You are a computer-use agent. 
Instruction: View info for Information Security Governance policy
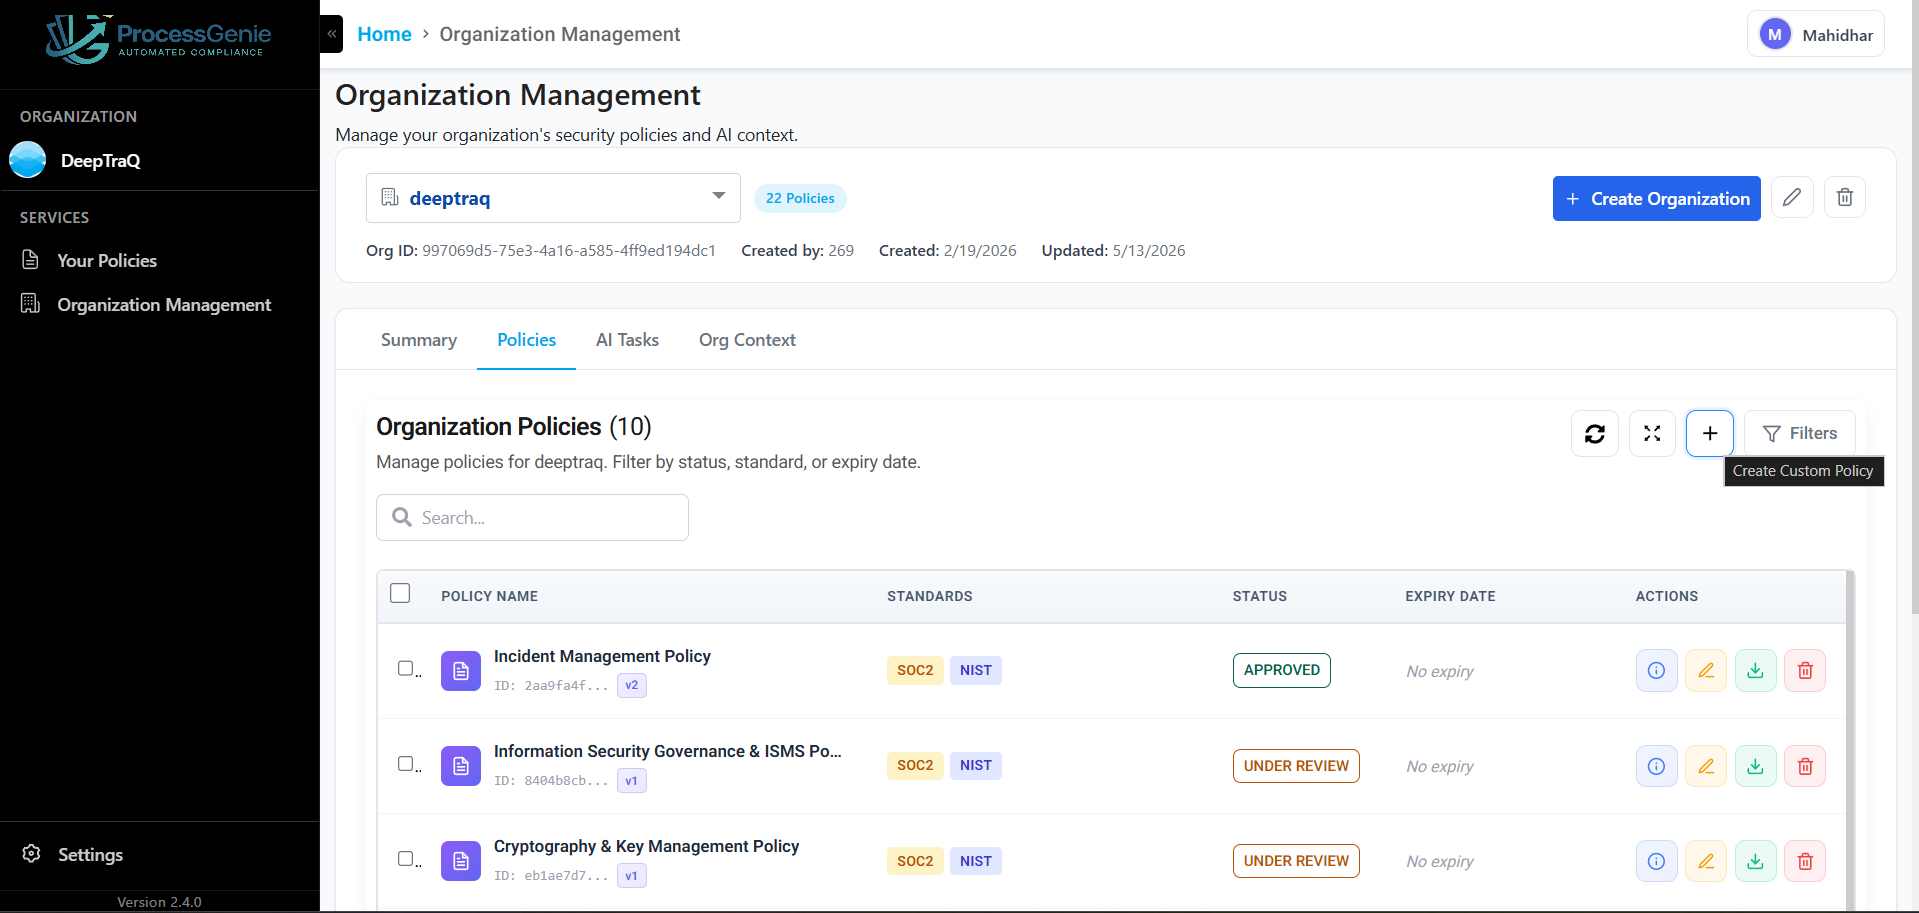click(1656, 766)
